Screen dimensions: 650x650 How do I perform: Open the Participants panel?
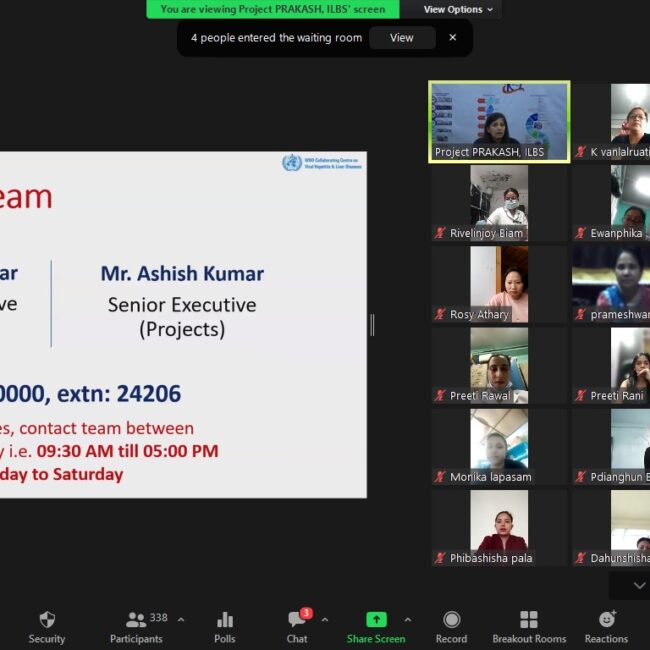tap(136, 627)
